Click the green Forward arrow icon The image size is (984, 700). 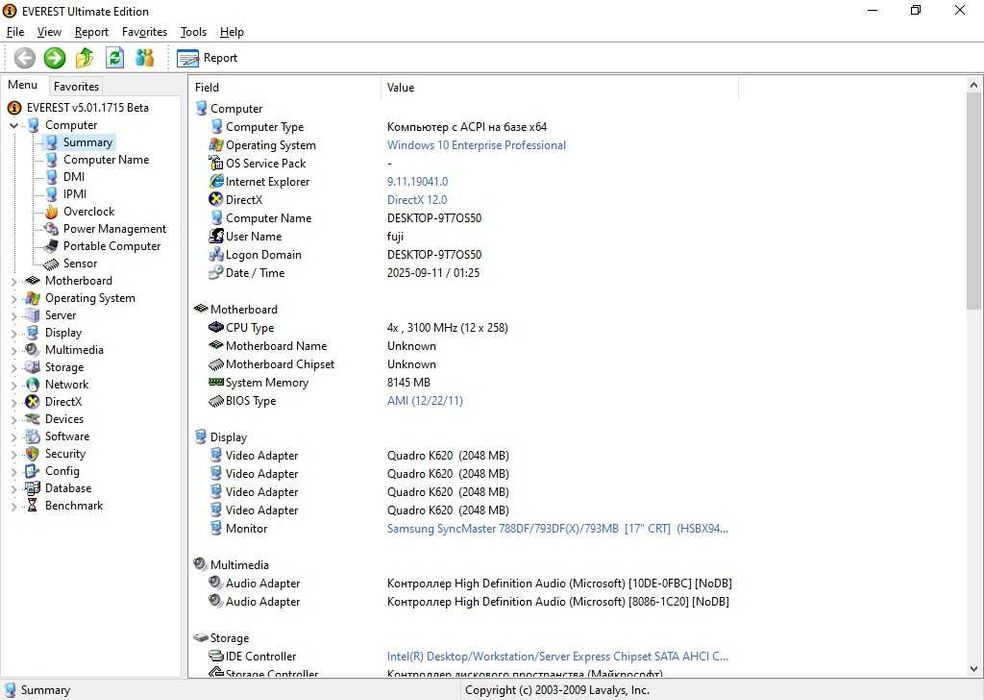click(x=55, y=58)
